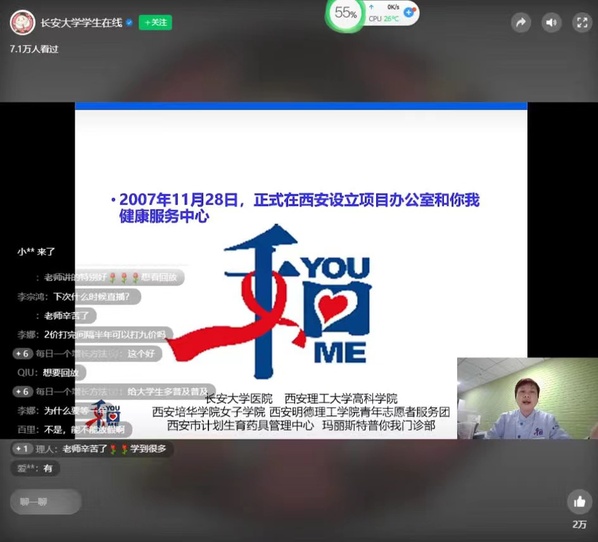Click the small You Me logo watermark
598x542 pixels.
point(103,414)
